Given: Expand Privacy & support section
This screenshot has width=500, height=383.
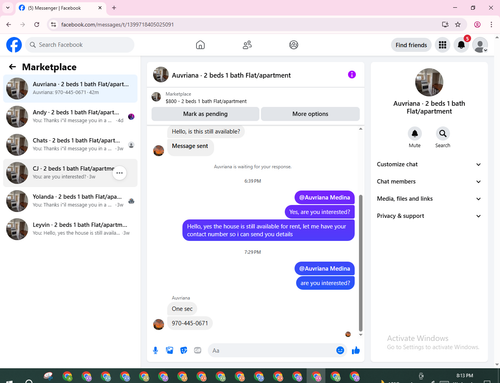Looking at the screenshot, I should (x=429, y=216).
